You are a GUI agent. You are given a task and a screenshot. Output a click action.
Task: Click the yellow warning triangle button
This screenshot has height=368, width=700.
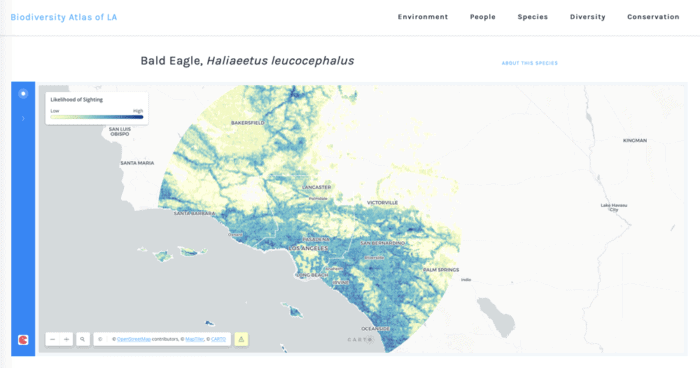pyautogui.click(x=241, y=339)
